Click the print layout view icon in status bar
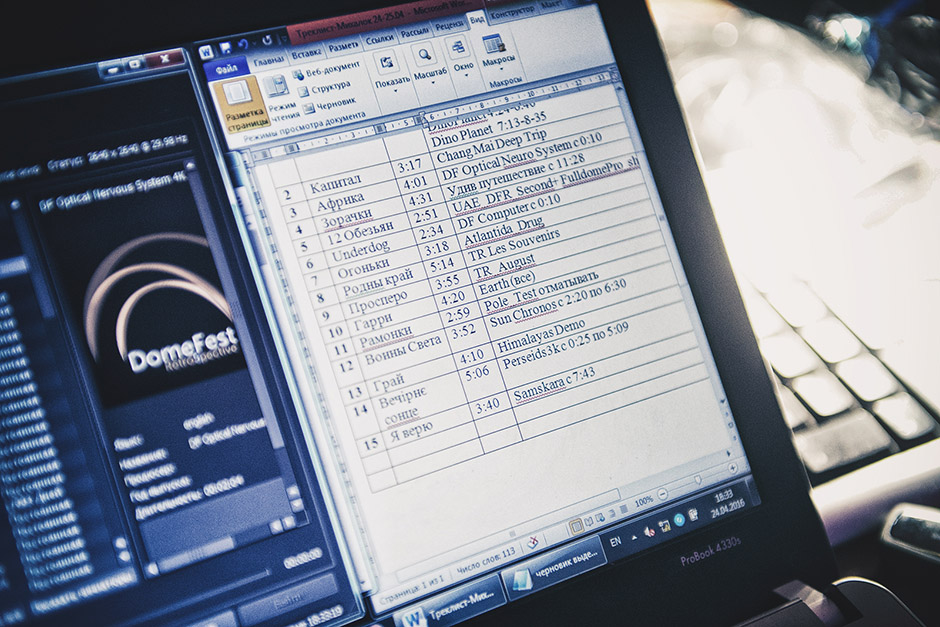The height and width of the screenshot is (627, 940). tap(576, 527)
